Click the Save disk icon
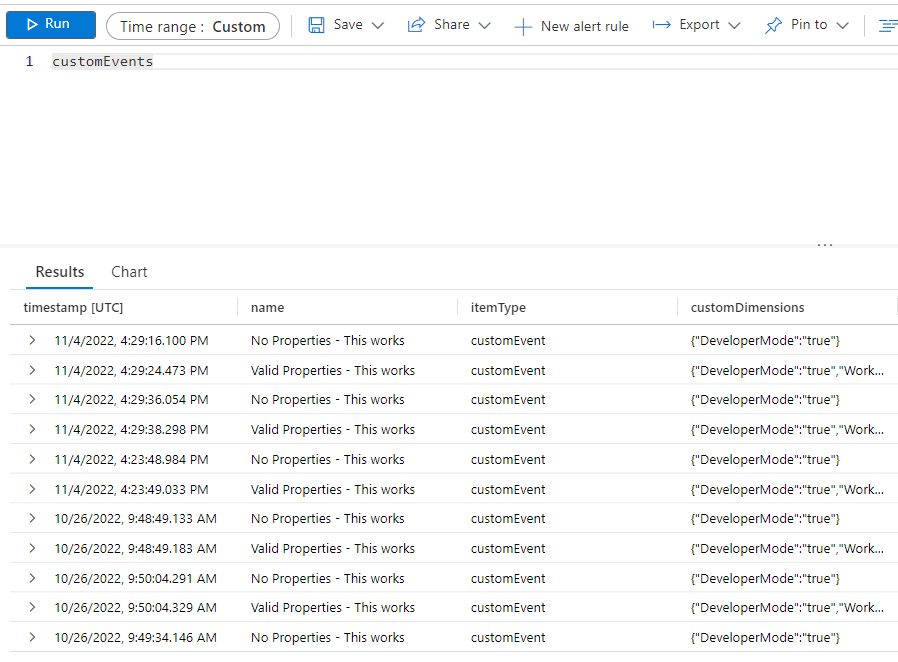Screen dimensions: 898x662 coord(316,25)
